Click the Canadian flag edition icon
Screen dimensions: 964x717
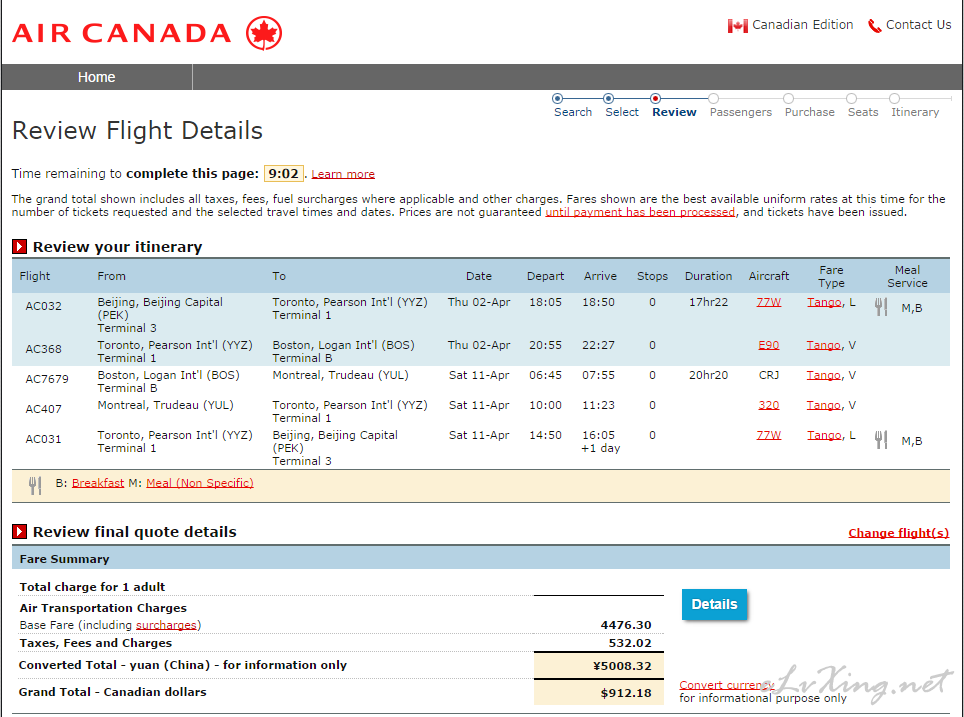coord(737,26)
